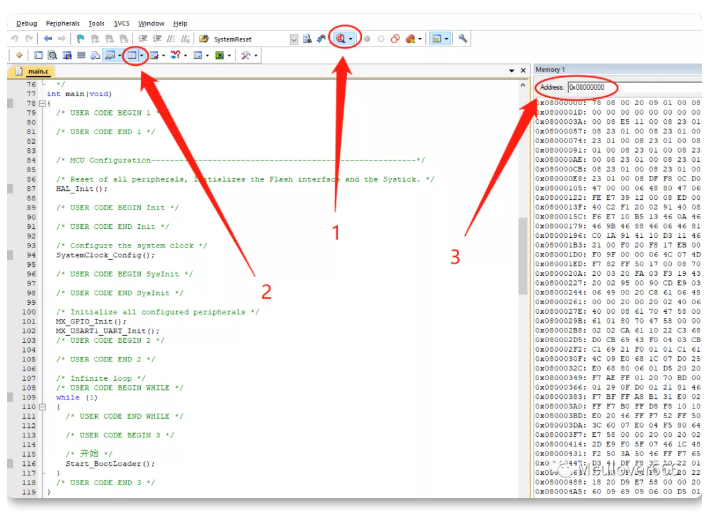Click the Undo icon in toolbar
718x517 pixels.
[x=15, y=39]
